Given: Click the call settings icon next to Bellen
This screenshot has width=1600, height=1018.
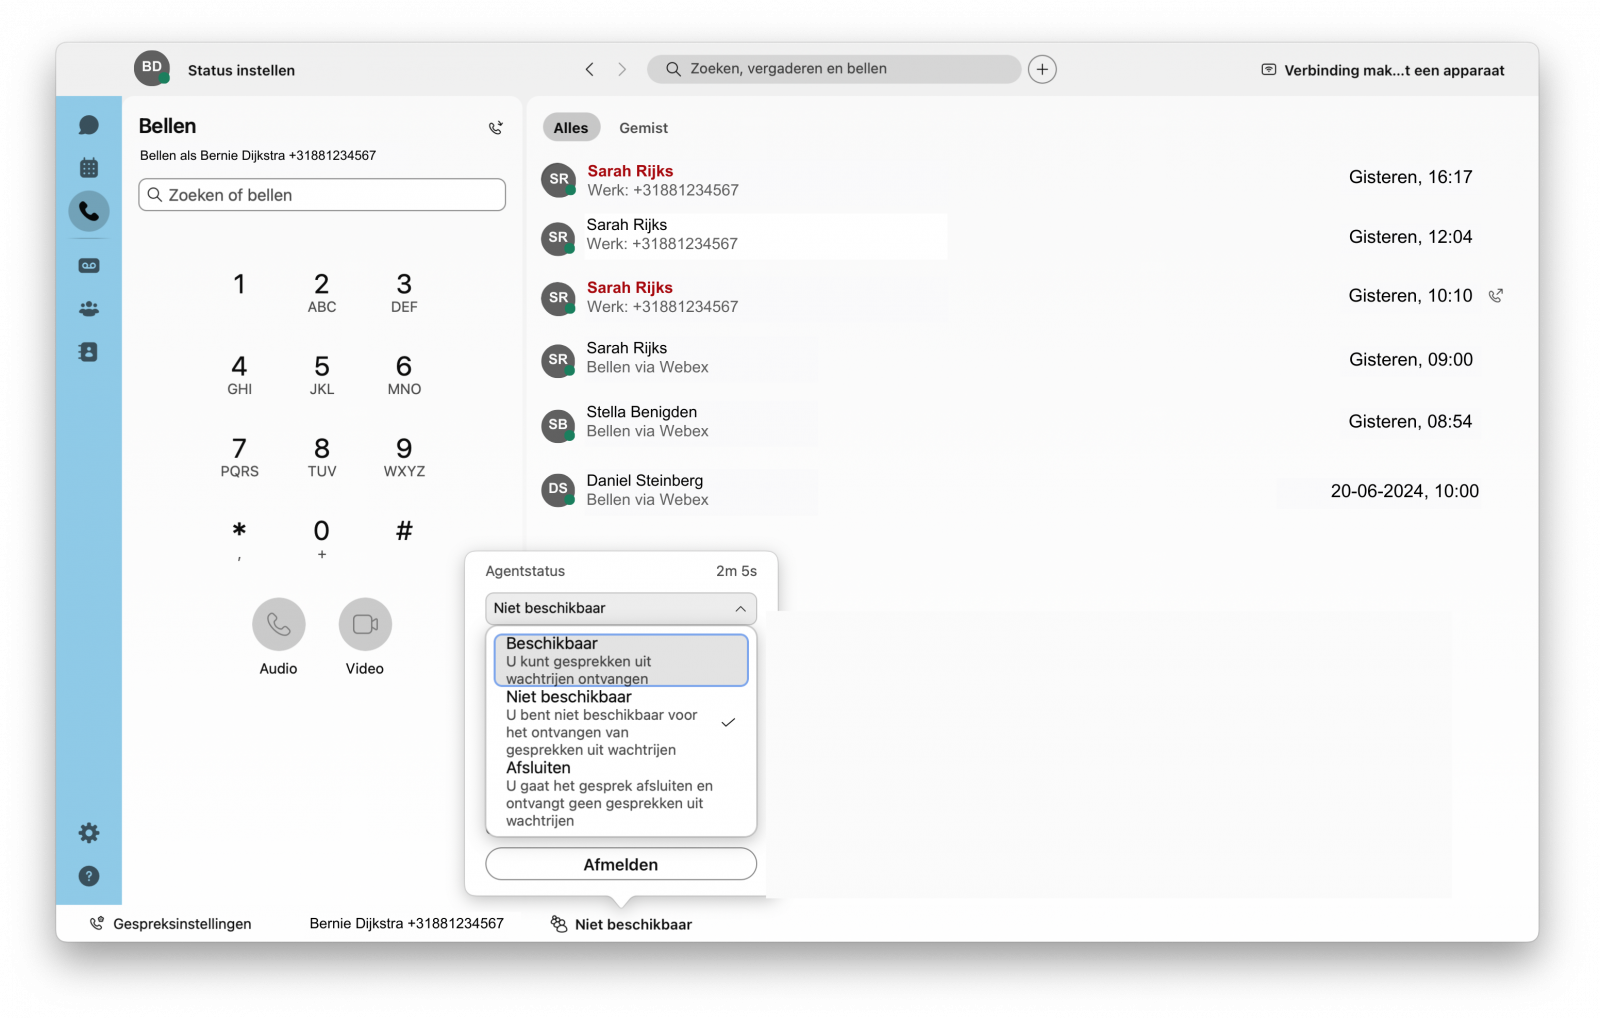Looking at the screenshot, I should [495, 128].
